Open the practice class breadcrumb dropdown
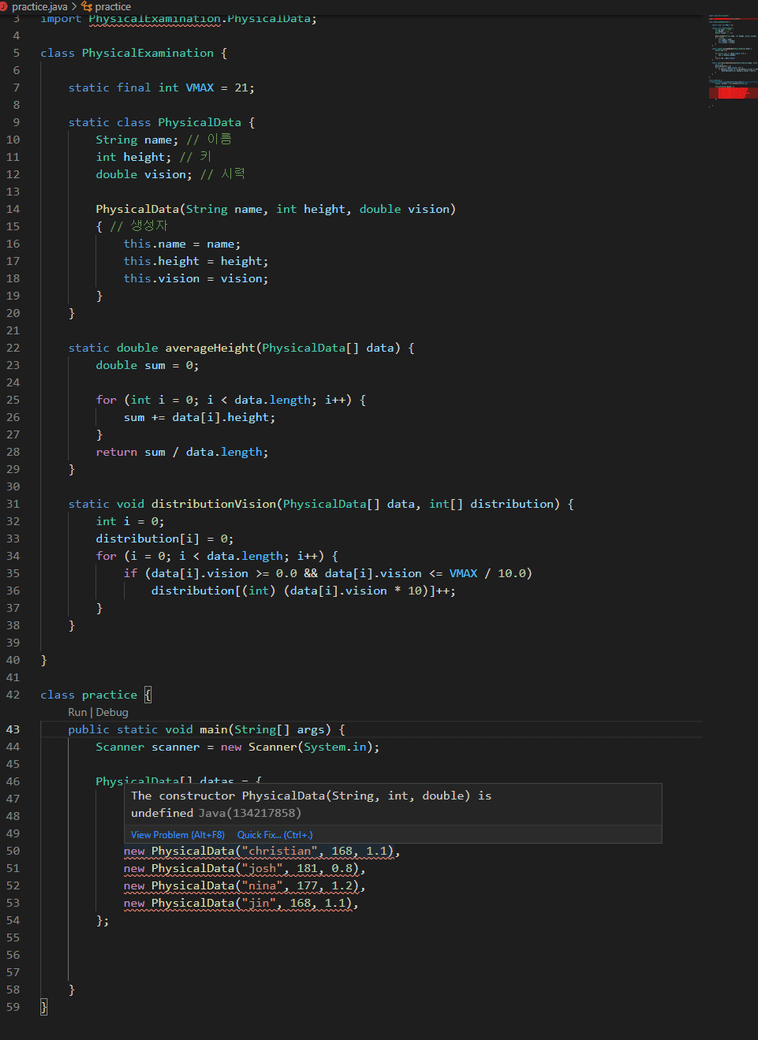This screenshot has width=758, height=1040. [112, 6]
